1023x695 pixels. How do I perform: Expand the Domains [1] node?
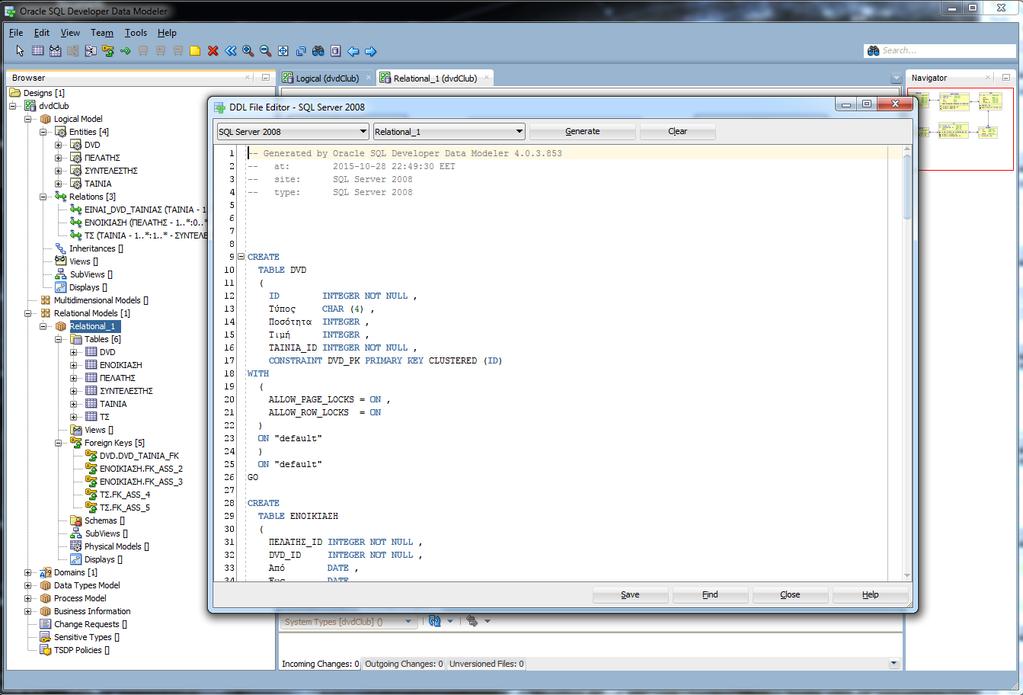coord(28,572)
